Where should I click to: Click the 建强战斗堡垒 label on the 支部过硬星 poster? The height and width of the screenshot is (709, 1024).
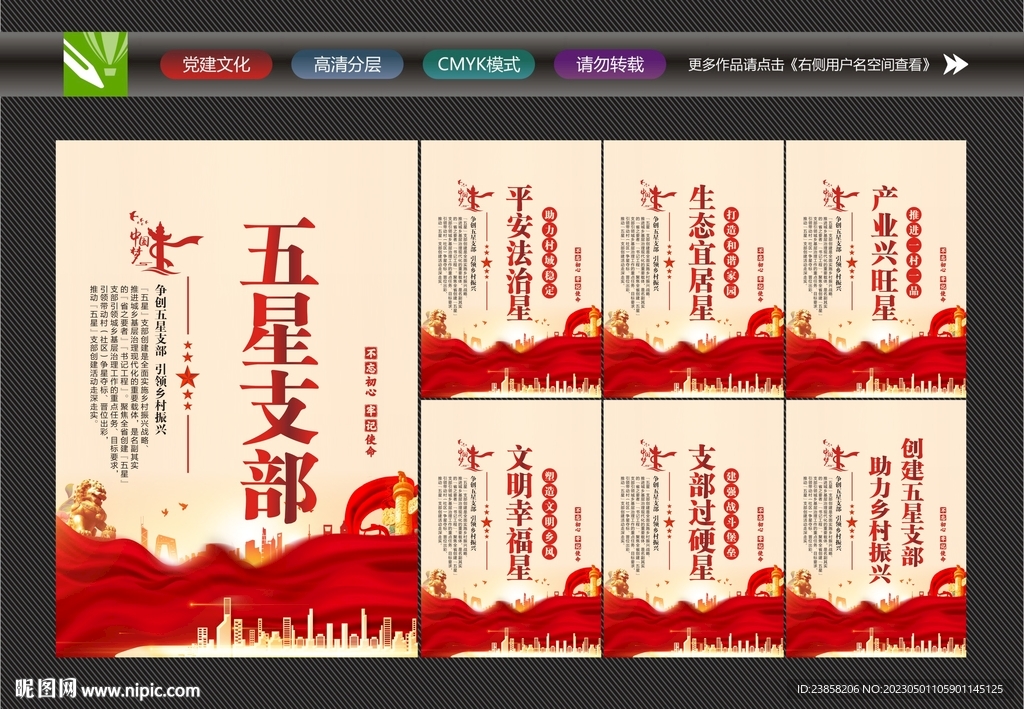[x=731, y=513]
